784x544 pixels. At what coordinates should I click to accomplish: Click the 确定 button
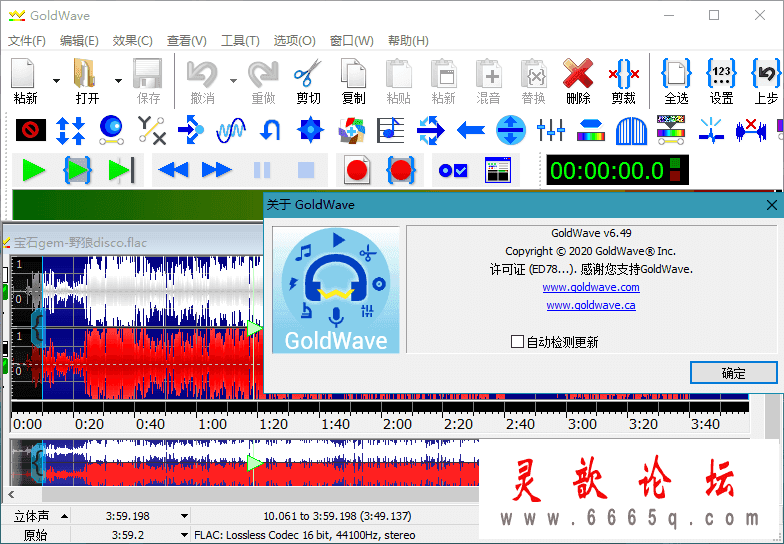734,373
